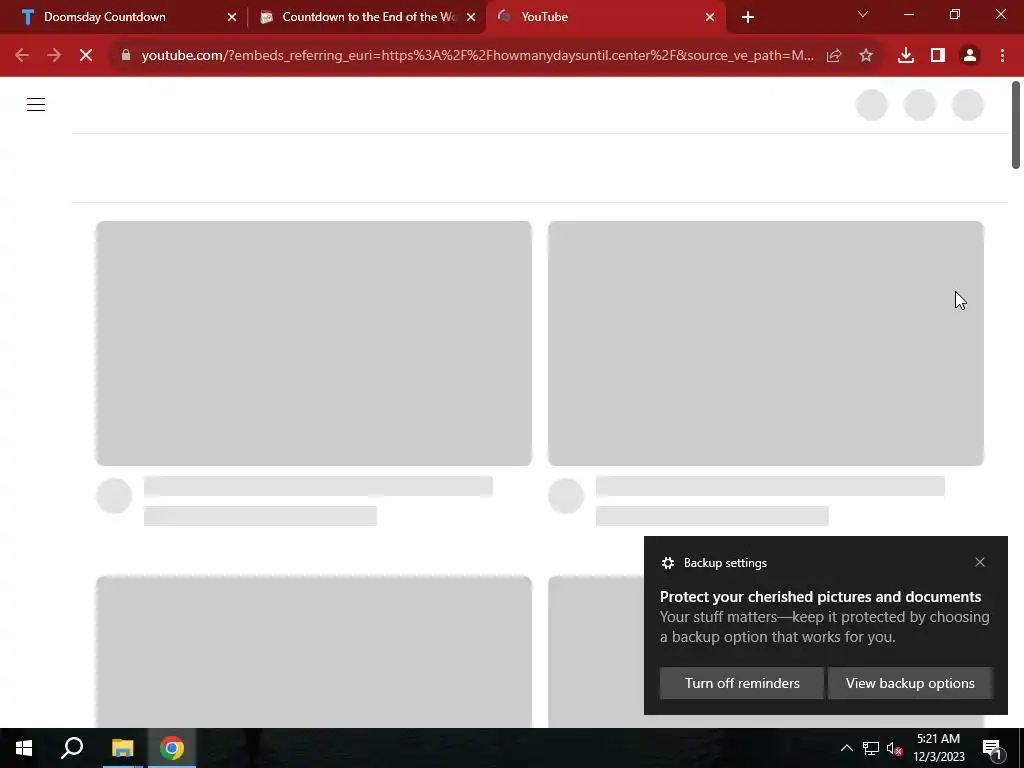Close the Countdown to the End tab

(x=471, y=17)
